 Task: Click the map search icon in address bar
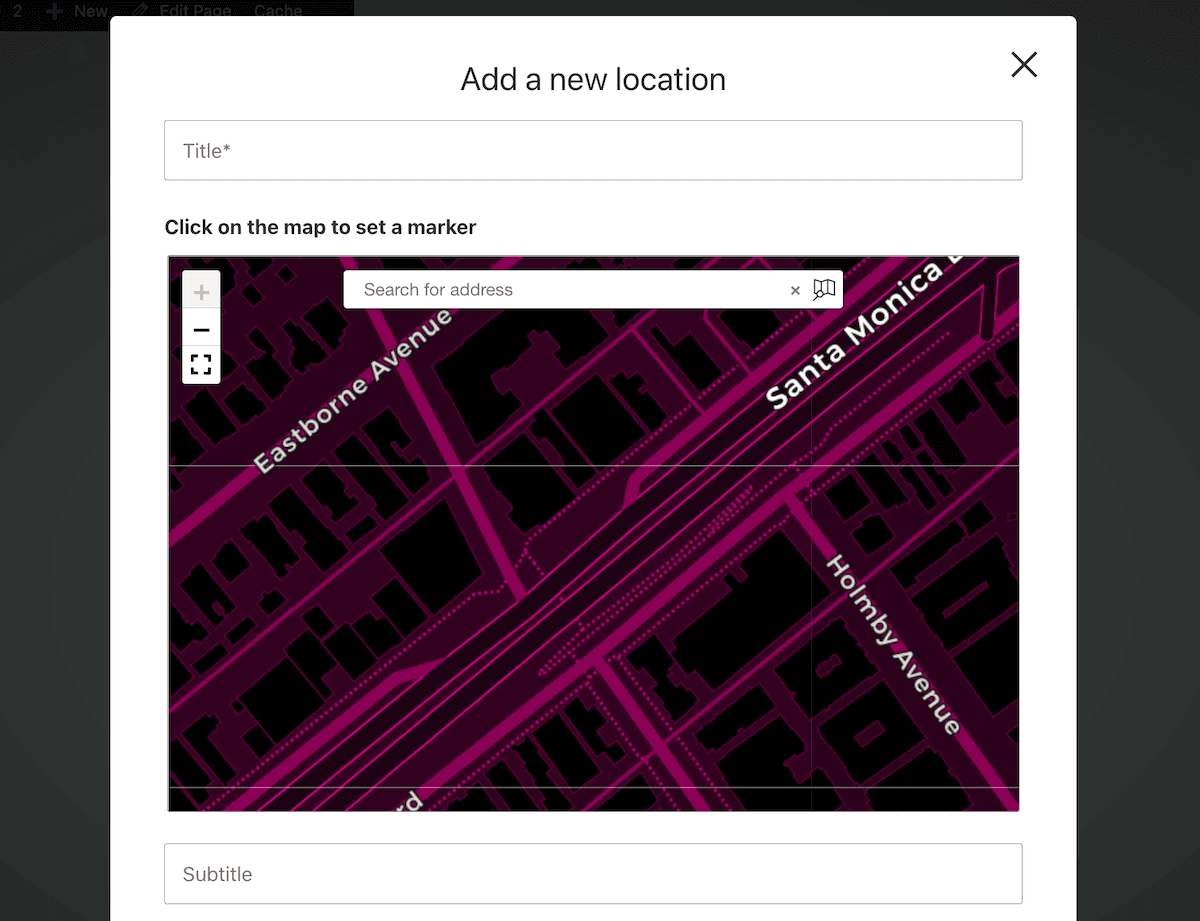point(824,290)
